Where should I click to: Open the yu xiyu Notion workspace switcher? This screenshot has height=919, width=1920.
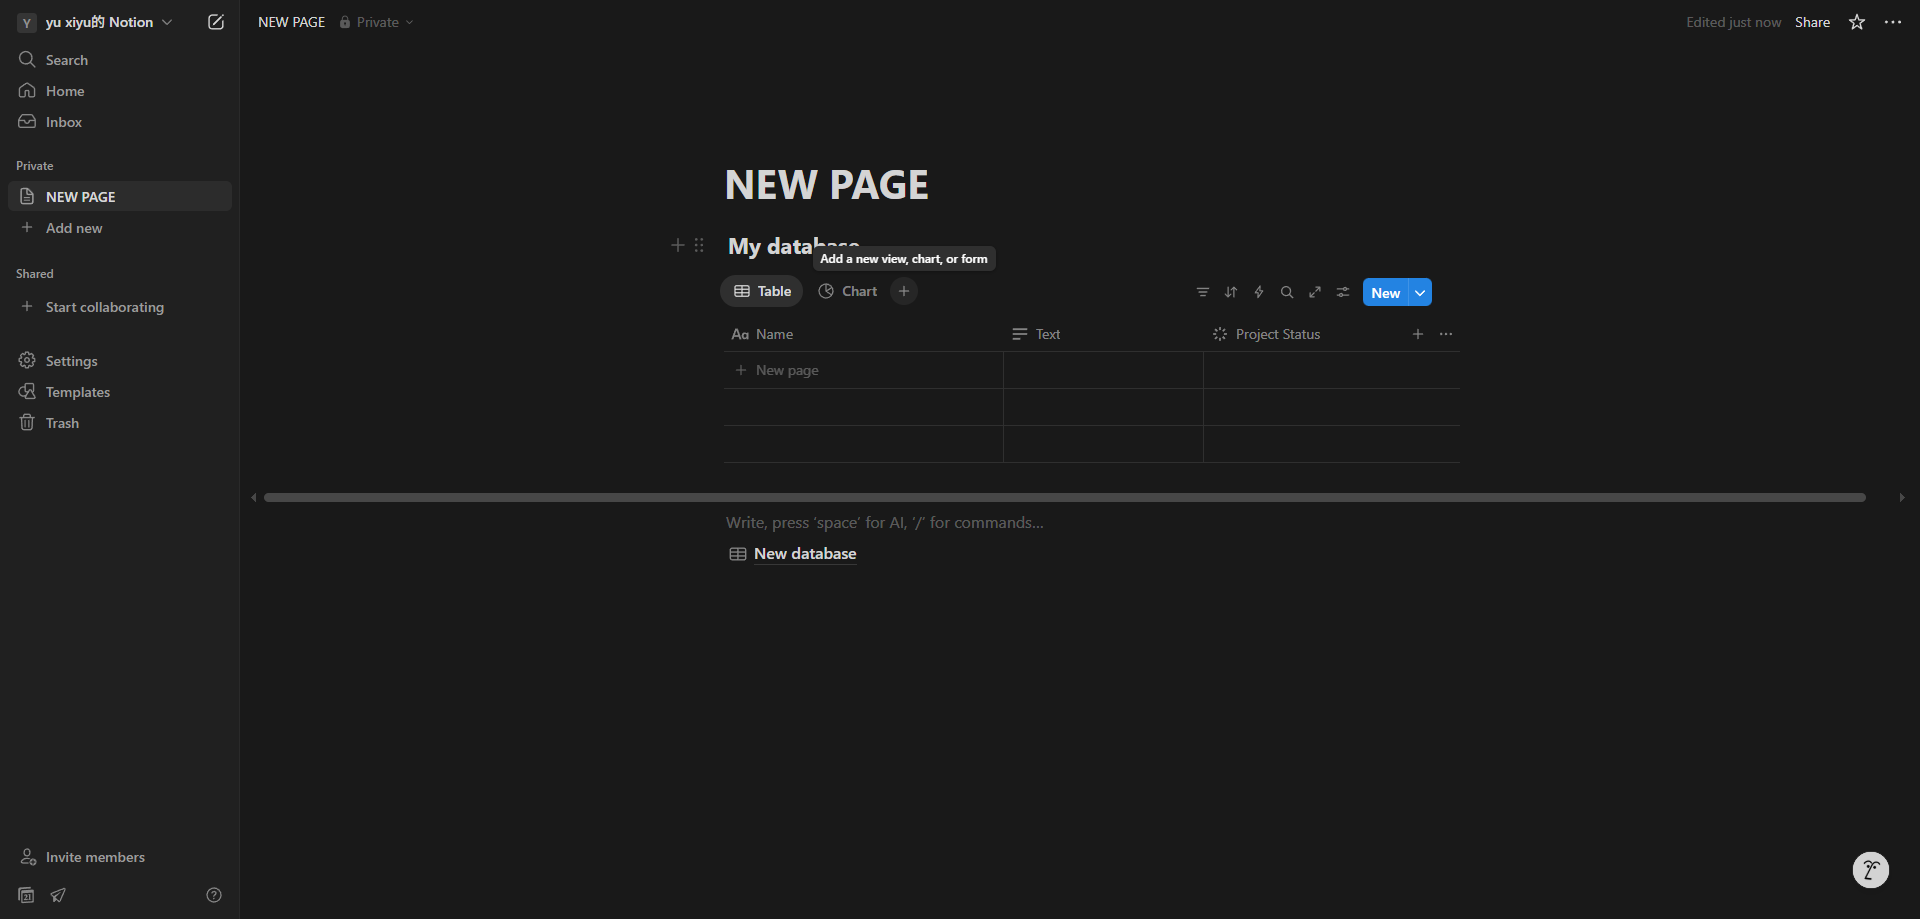pyautogui.click(x=96, y=22)
